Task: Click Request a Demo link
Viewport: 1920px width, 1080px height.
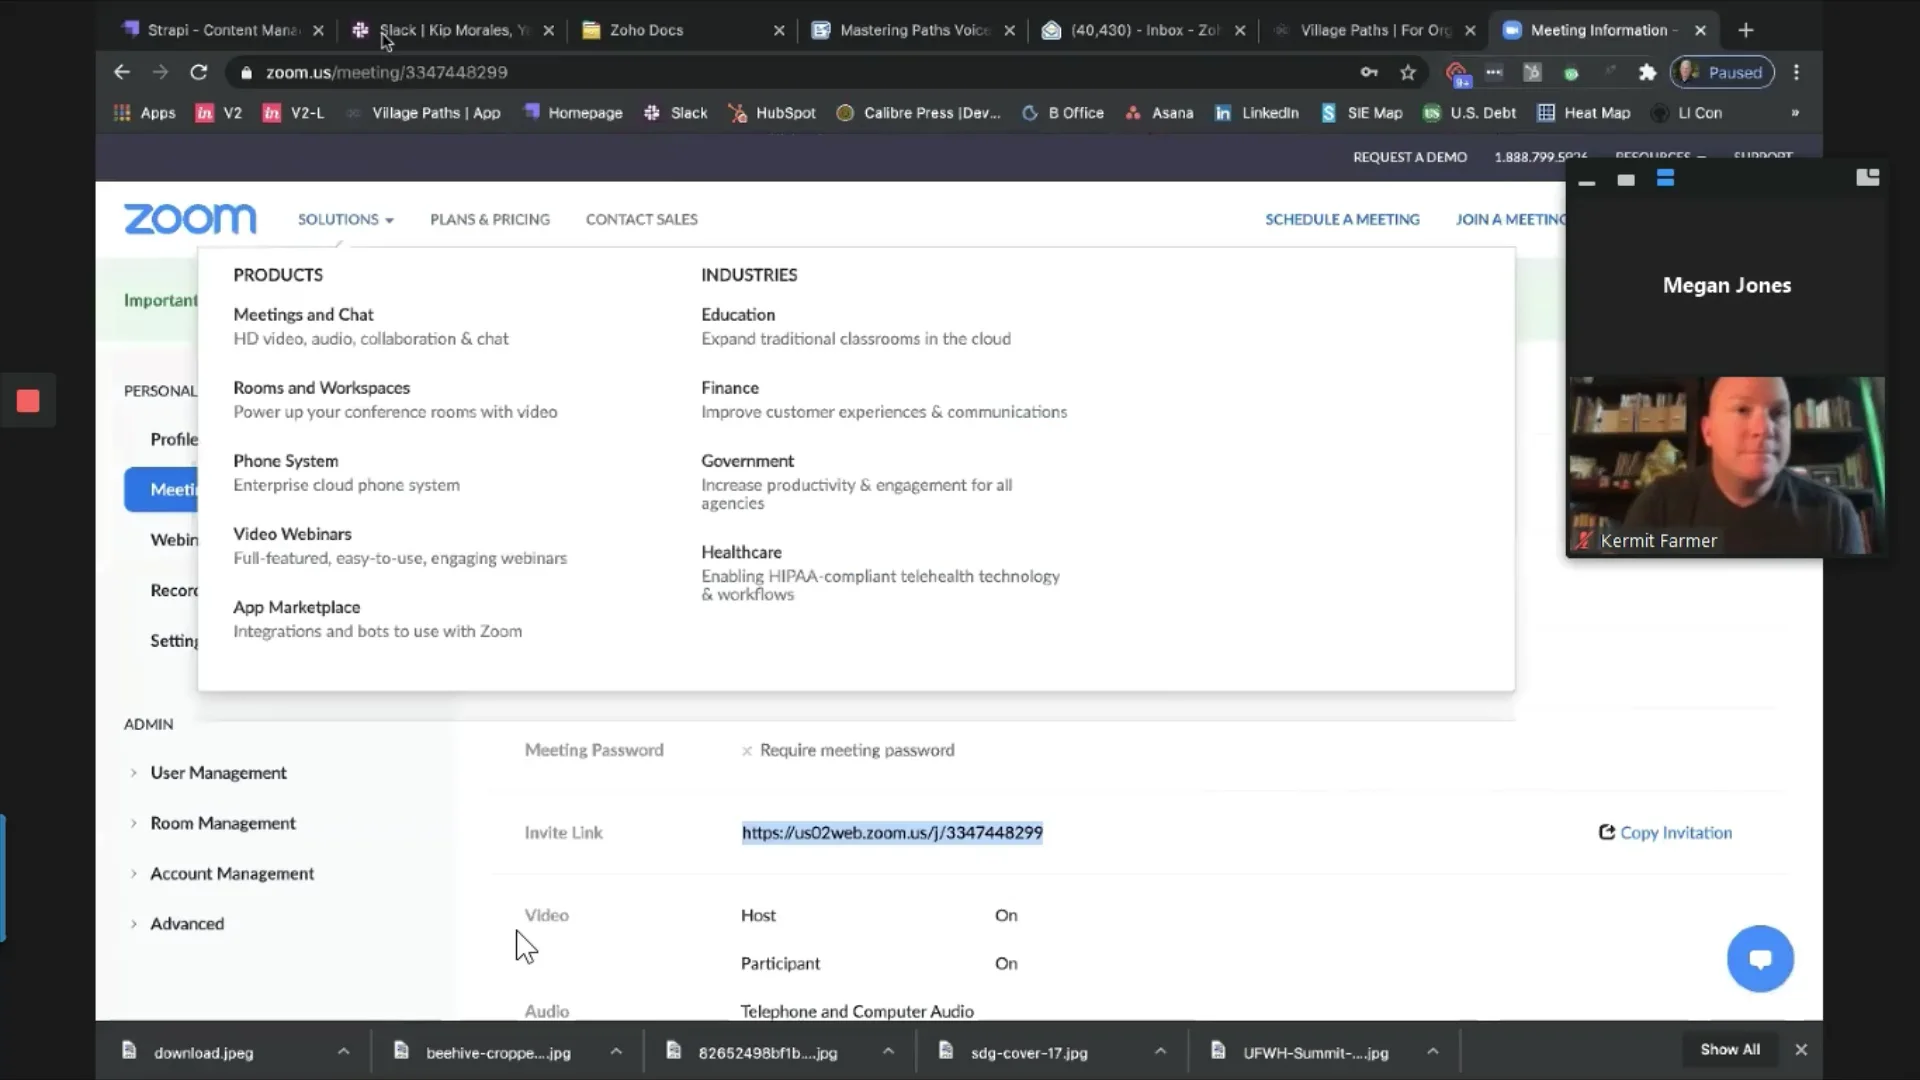Action: pos(1410,157)
